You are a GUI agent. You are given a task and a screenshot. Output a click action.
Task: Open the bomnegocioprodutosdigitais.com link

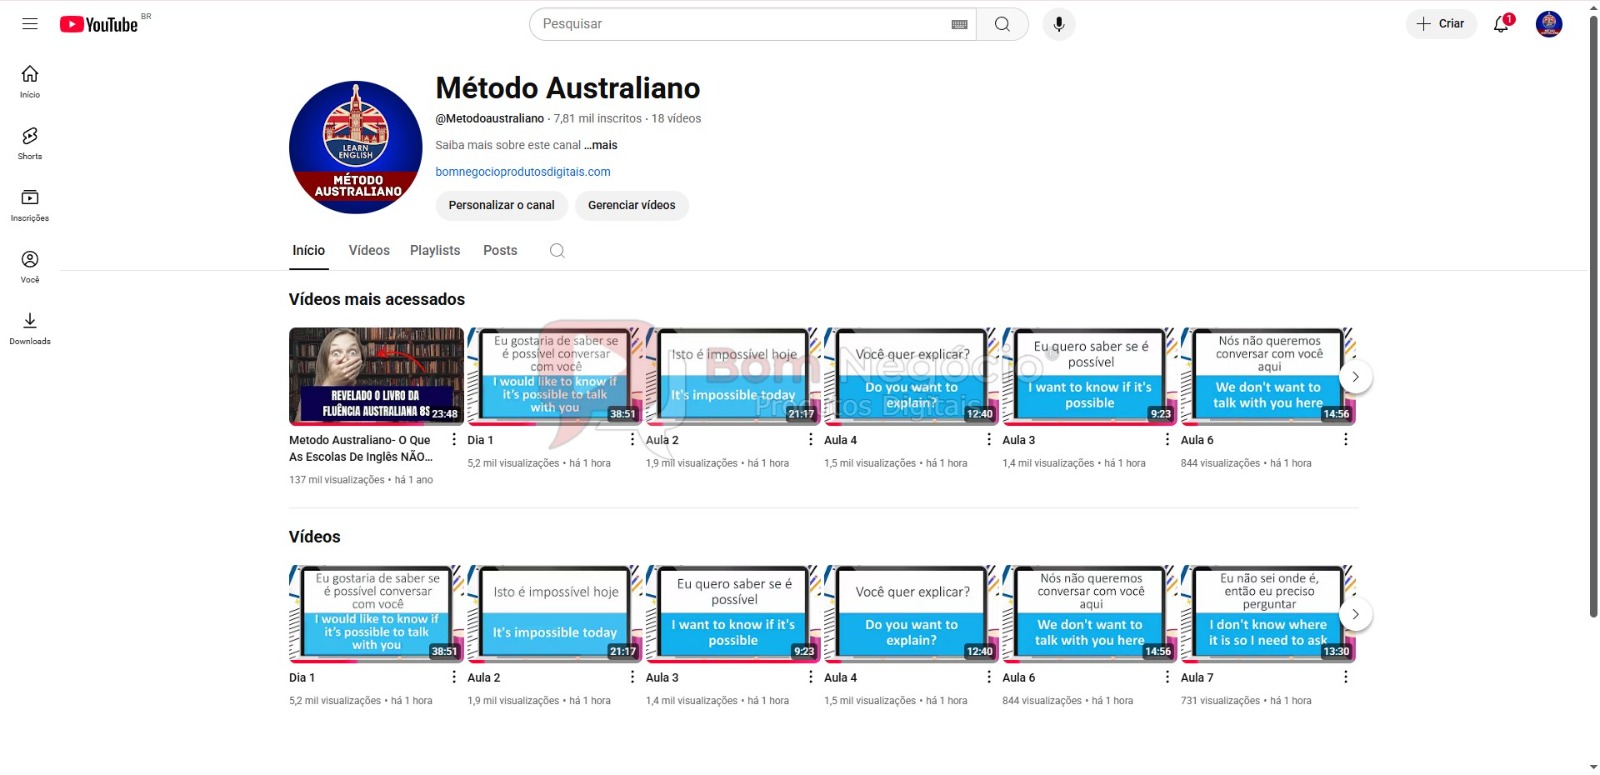click(523, 172)
